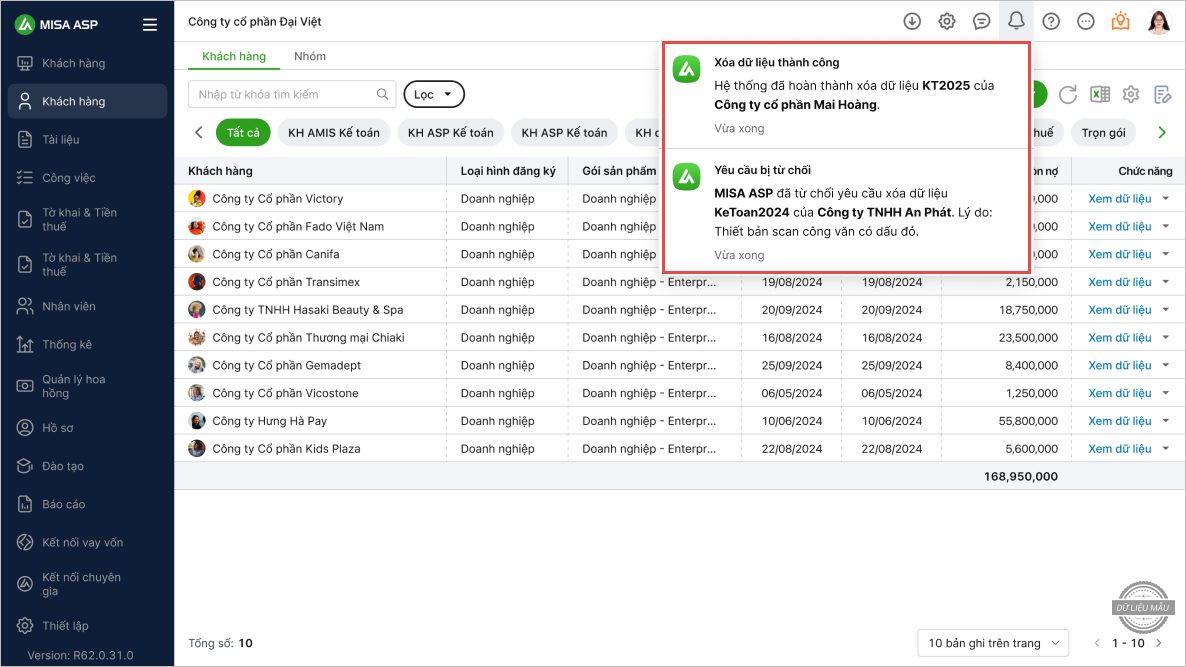
Task: Open the user avatar profile
Action: tap(1159, 21)
